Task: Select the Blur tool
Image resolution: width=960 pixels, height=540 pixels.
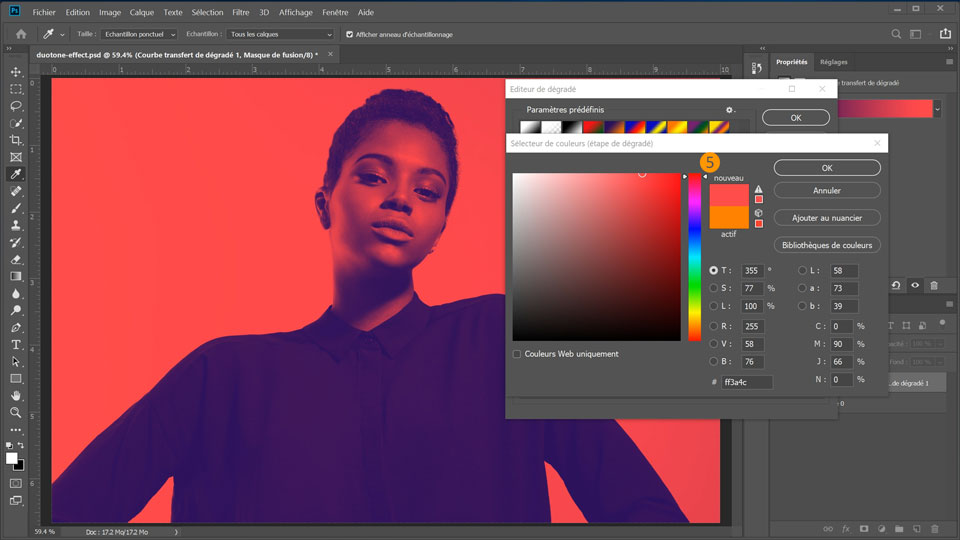Action: pos(16,293)
